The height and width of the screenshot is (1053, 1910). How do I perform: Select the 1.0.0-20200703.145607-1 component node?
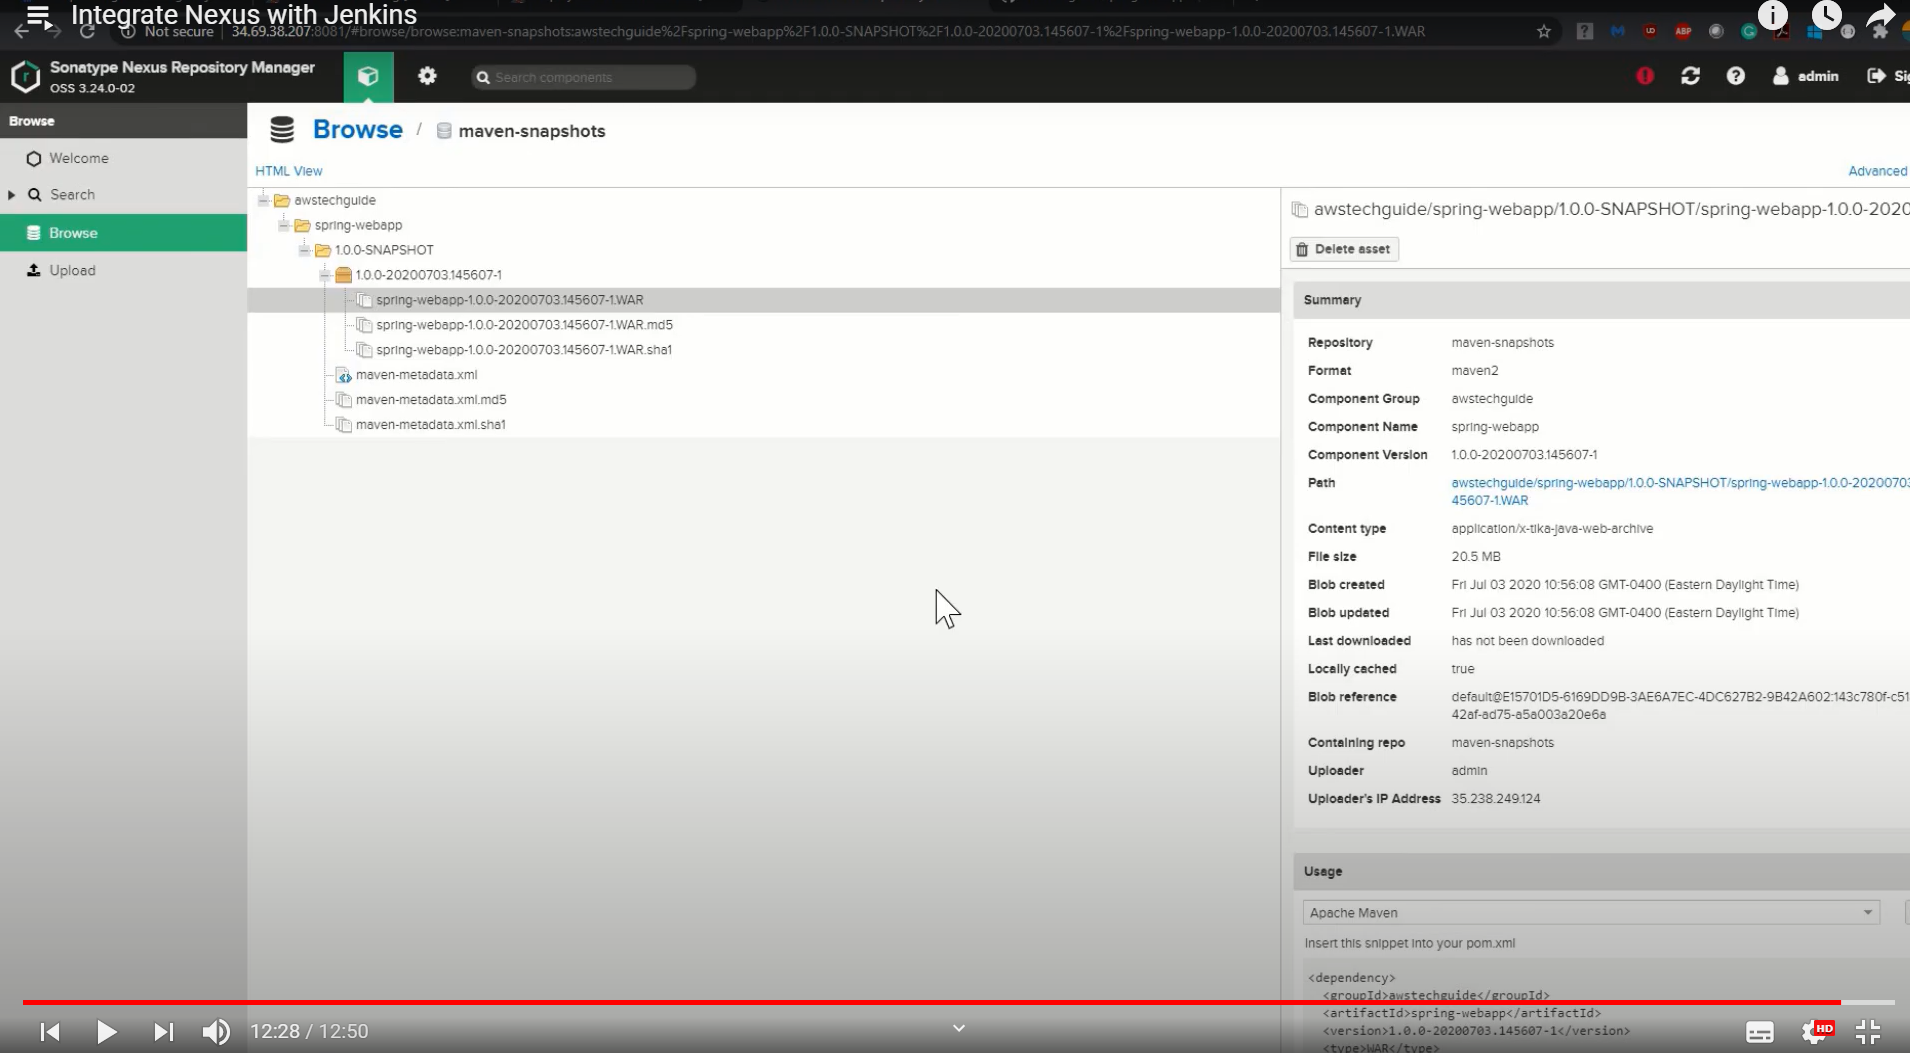(428, 275)
